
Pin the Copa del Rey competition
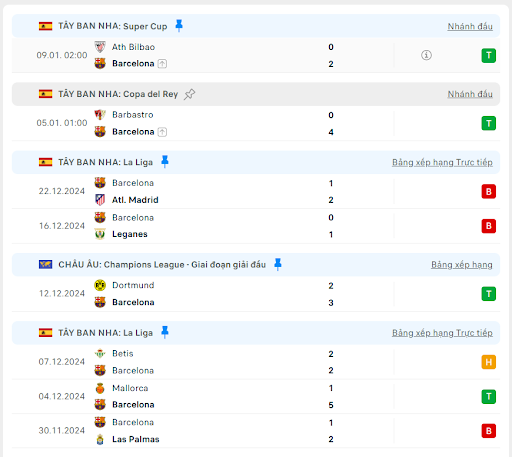pyautogui.click(x=189, y=94)
